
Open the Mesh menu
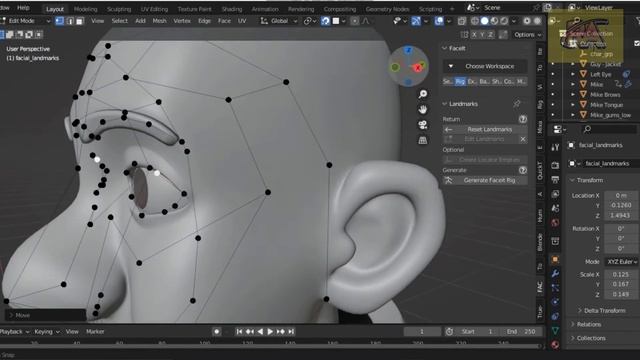point(159,21)
